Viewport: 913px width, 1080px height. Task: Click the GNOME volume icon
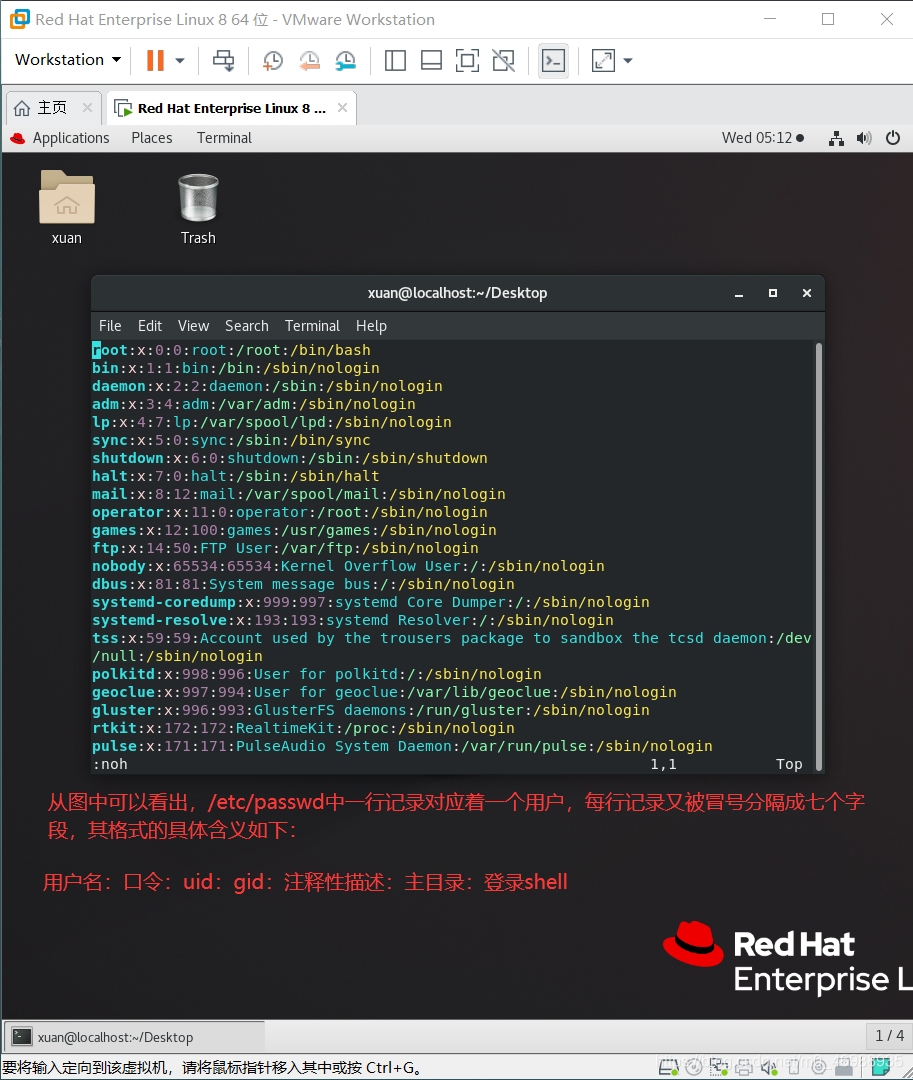(x=864, y=138)
